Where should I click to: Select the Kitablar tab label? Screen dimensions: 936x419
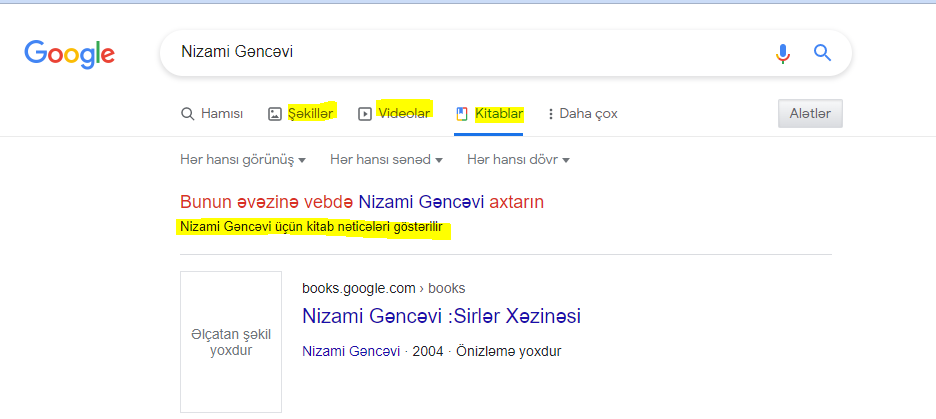click(499, 114)
